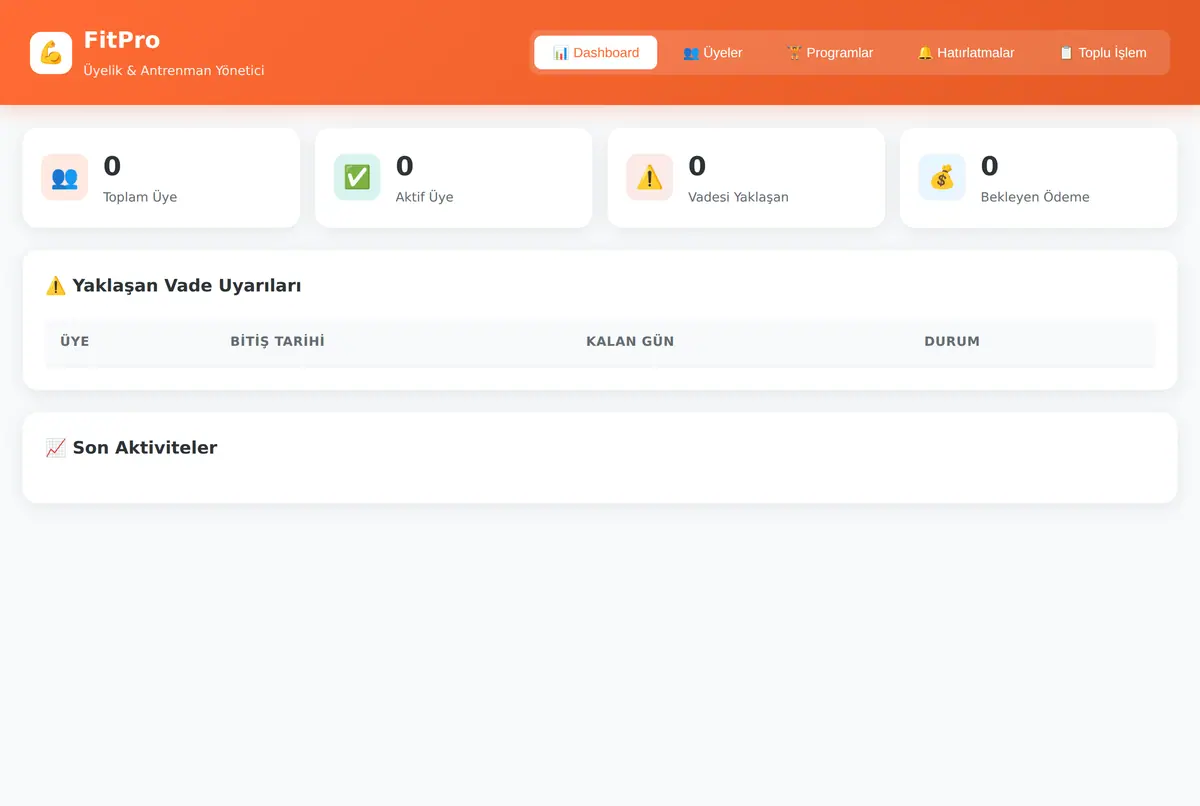
Task: Click the 'Toplam Üye' label
Action: (x=140, y=197)
